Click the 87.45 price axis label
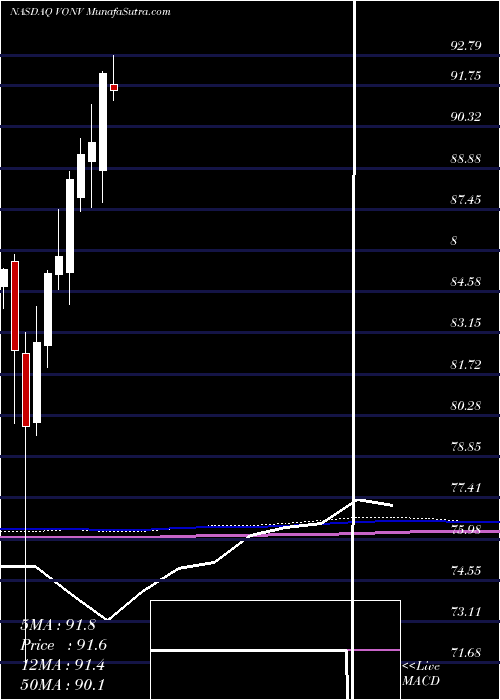 point(466,200)
